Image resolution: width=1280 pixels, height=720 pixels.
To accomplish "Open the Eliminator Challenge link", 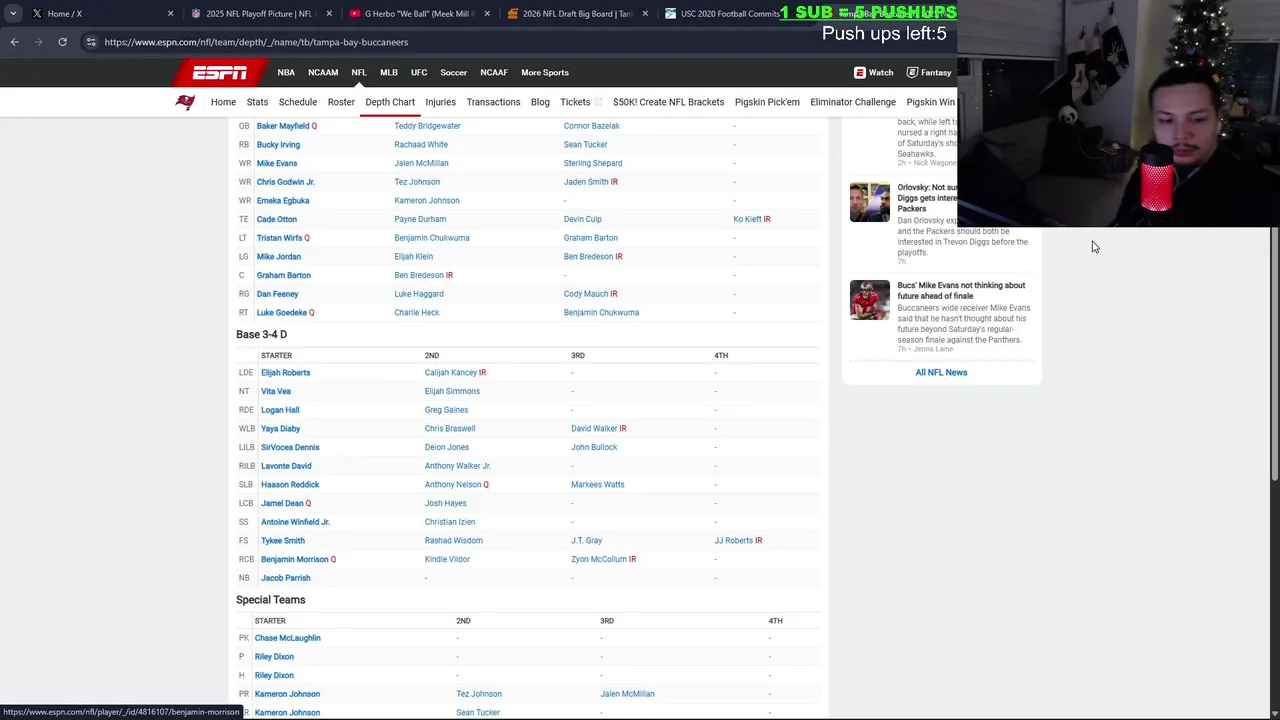I will pyautogui.click(x=853, y=102).
